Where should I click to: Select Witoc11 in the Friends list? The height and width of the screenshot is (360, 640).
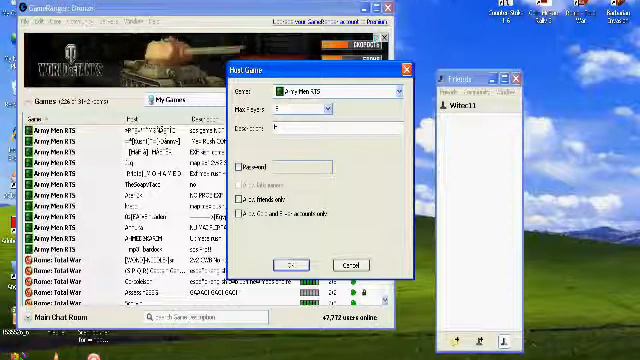[479, 105]
